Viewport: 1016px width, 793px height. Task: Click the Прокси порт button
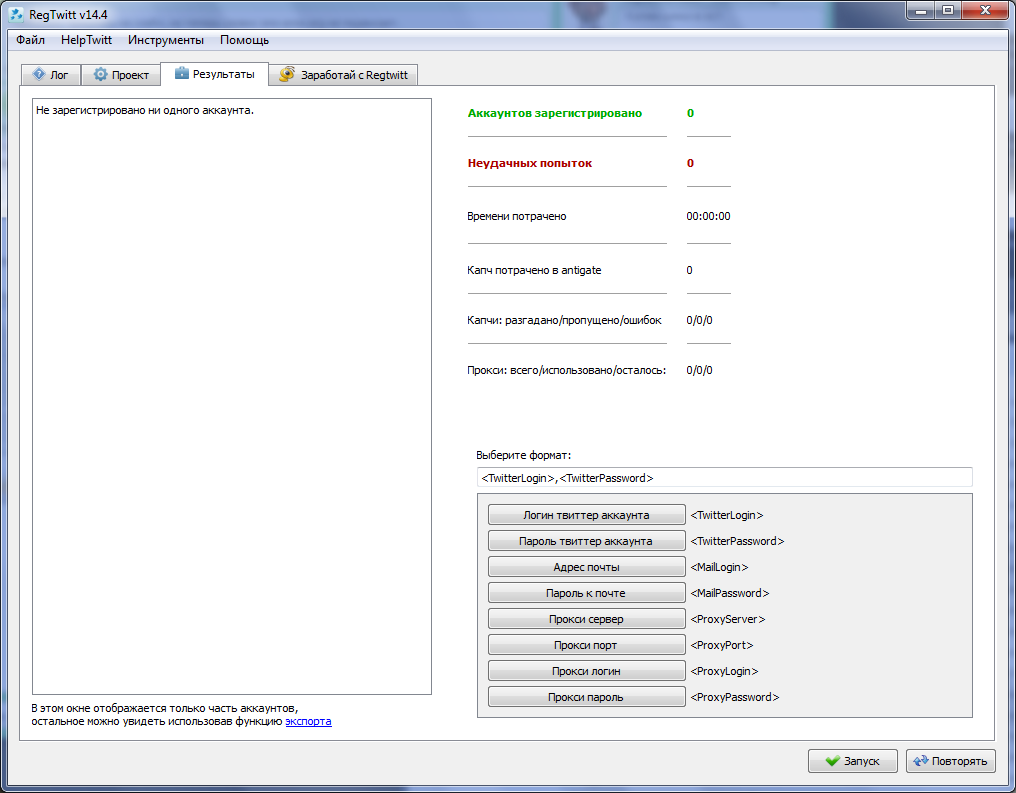click(x=586, y=645)
